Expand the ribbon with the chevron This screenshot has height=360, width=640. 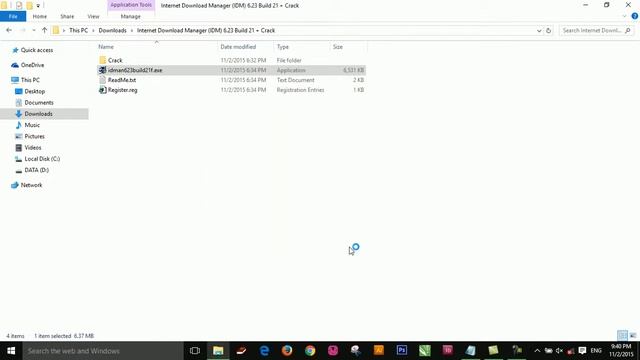click(x=624, y=16)
